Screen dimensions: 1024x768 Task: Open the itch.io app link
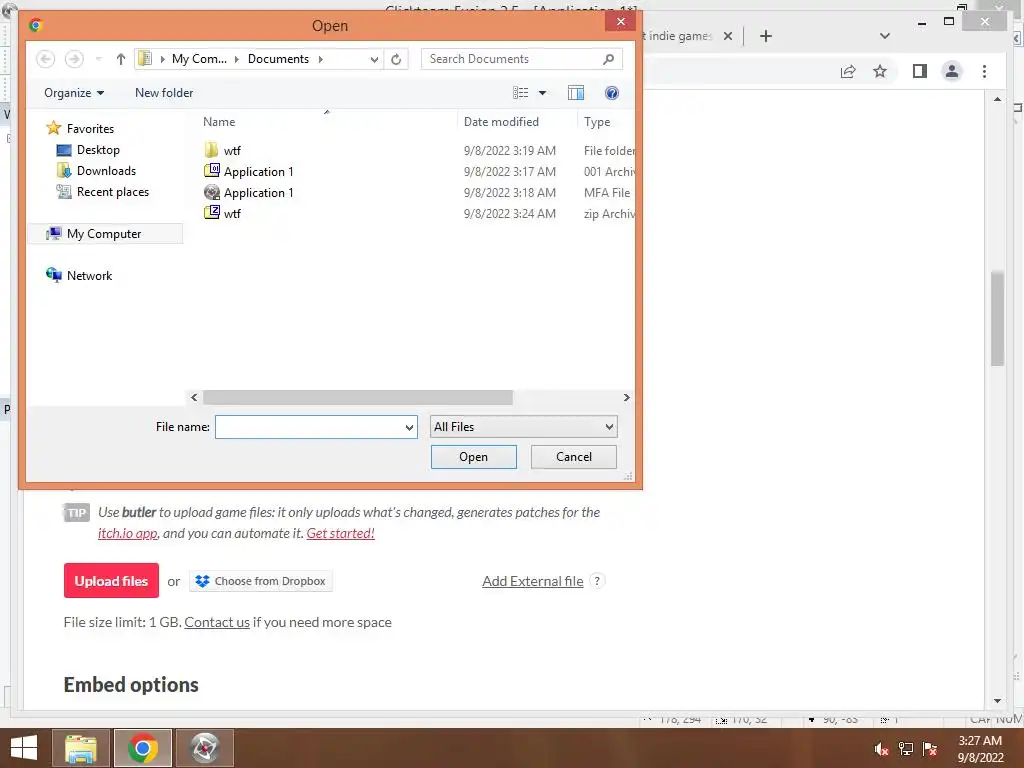tap(127, 533)
